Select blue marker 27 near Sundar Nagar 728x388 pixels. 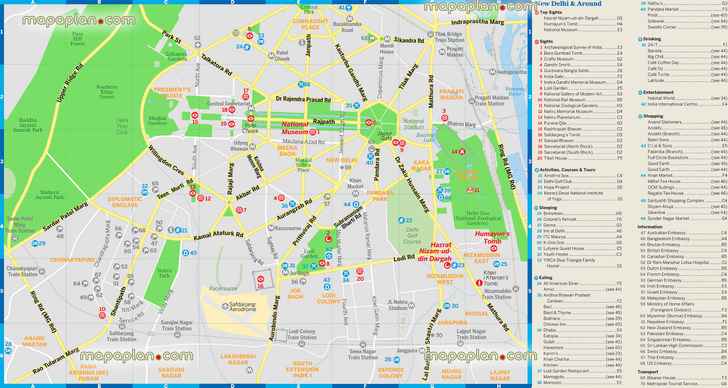tap(447, 172)
